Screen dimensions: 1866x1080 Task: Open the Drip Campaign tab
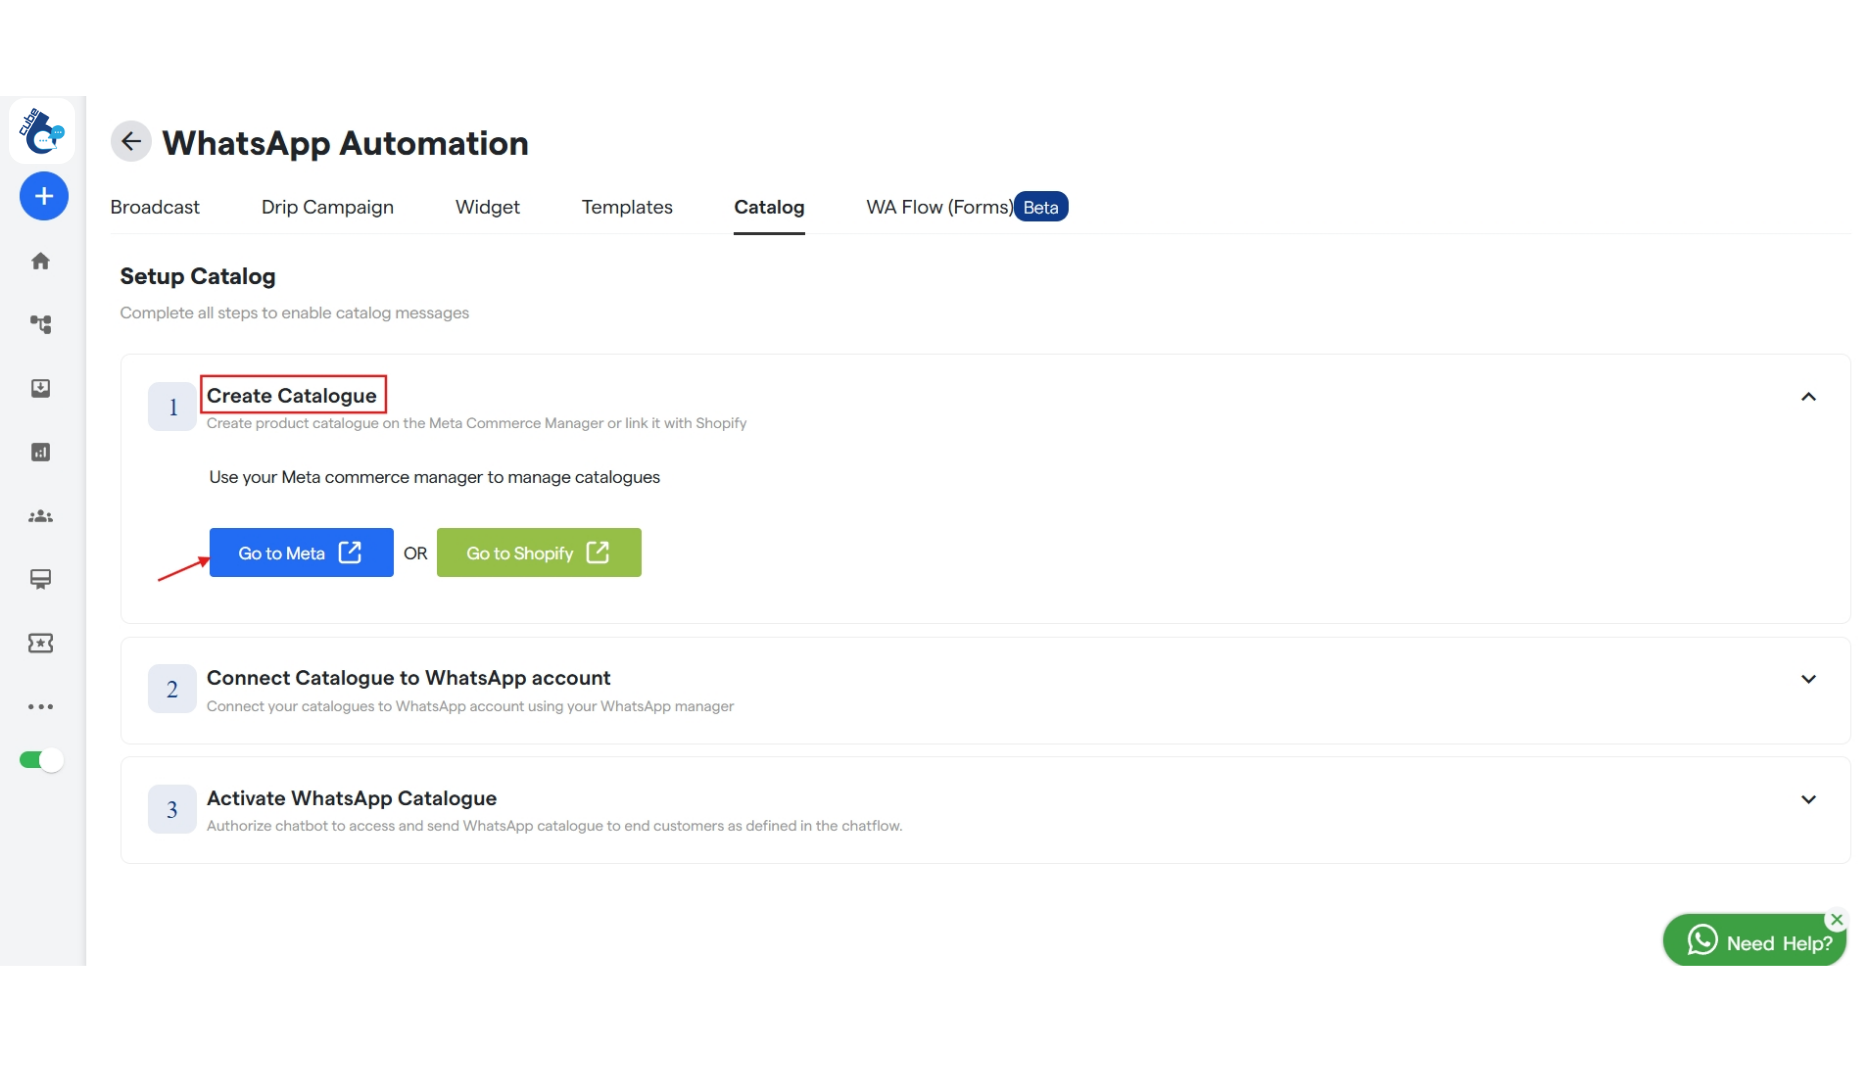coord(327,207)
